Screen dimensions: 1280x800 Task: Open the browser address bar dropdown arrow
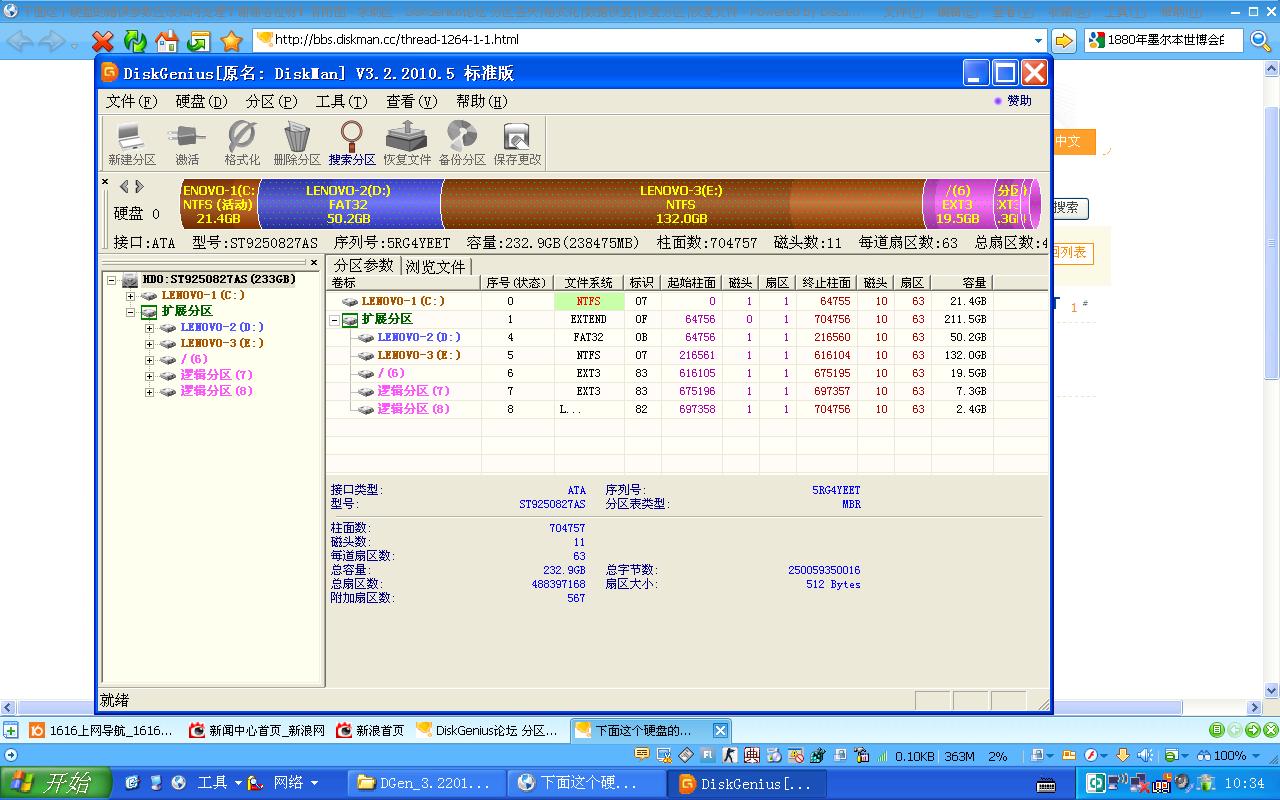pos(1038,40)
